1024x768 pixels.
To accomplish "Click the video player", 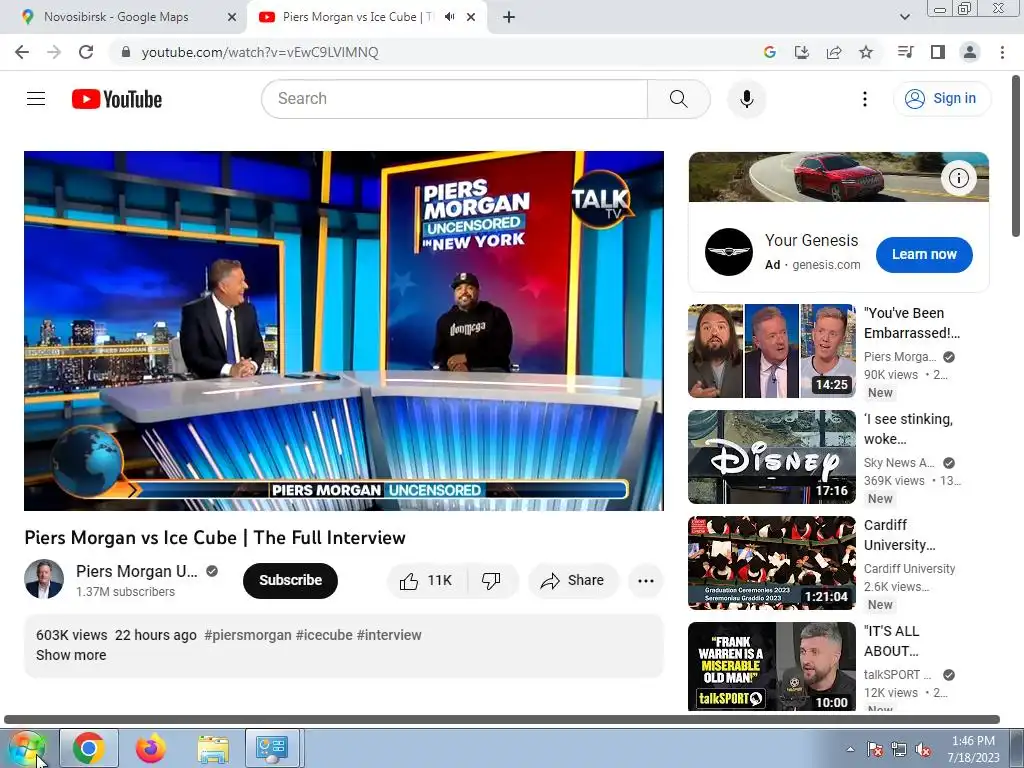I will (344, 330).
